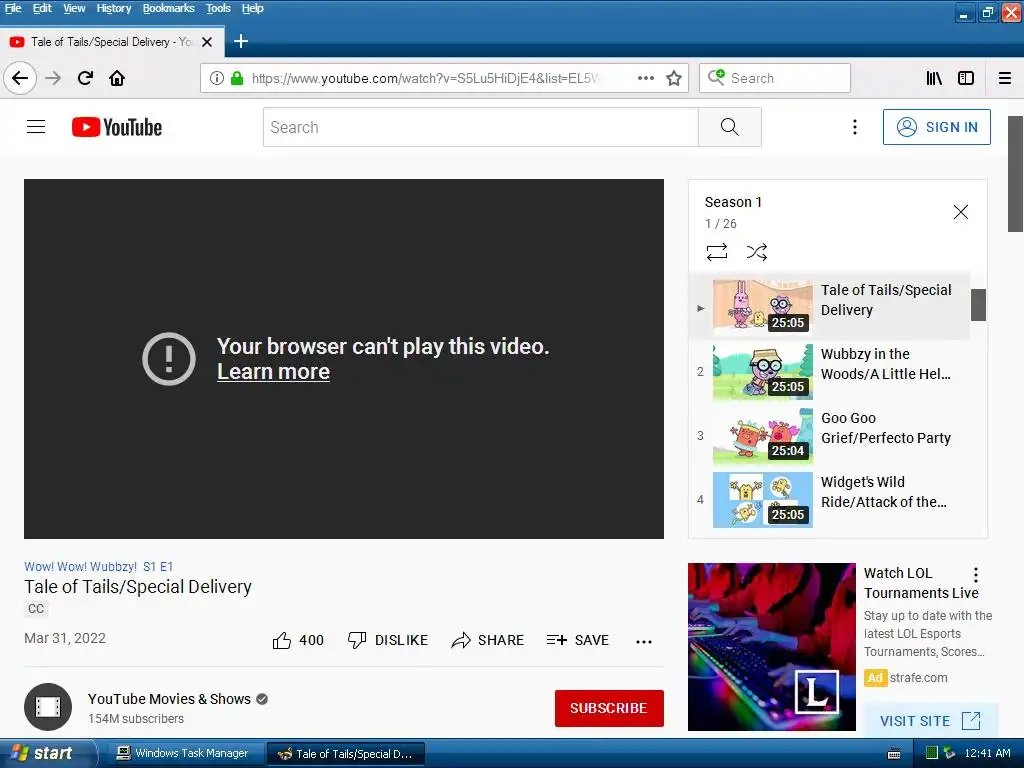Image resolution: width=1024 pixels, height=768 pixels.
Task: Click the system clock showing 12:41 AM
Action: coord(987,753)
